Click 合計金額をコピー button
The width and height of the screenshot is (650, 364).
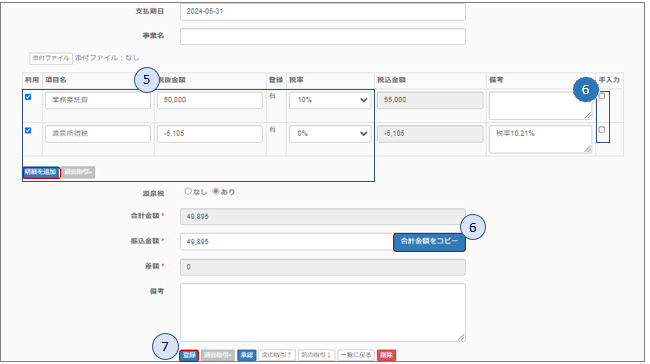coord(429,242)
